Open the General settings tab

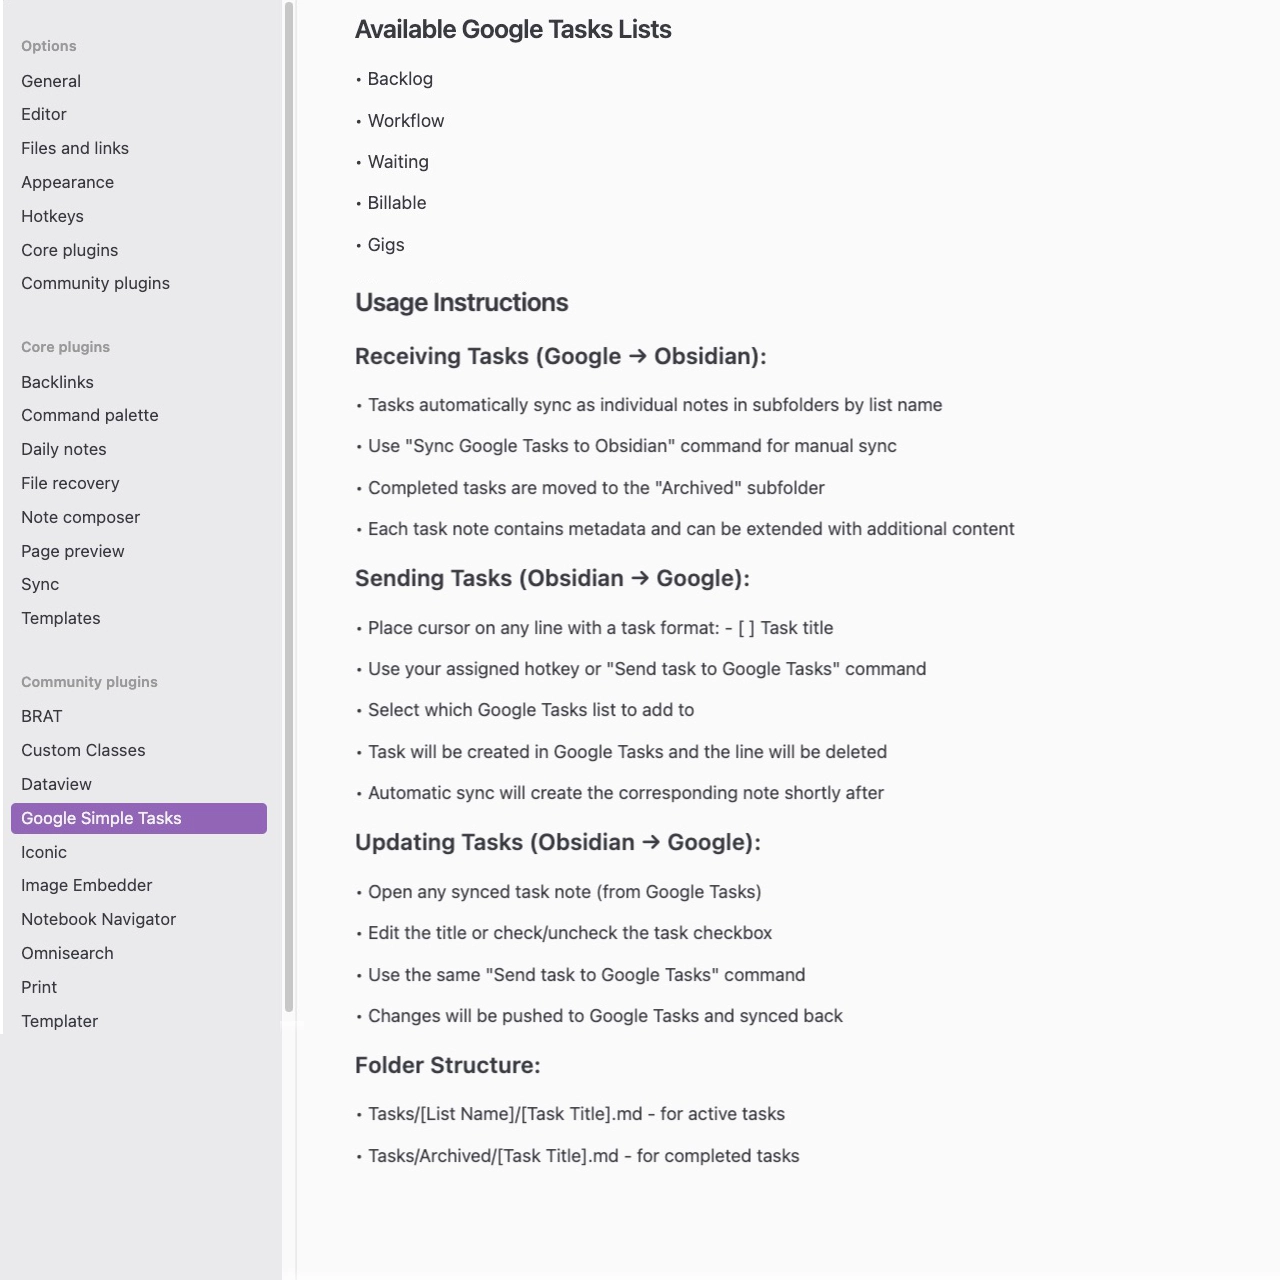point(51,81)
